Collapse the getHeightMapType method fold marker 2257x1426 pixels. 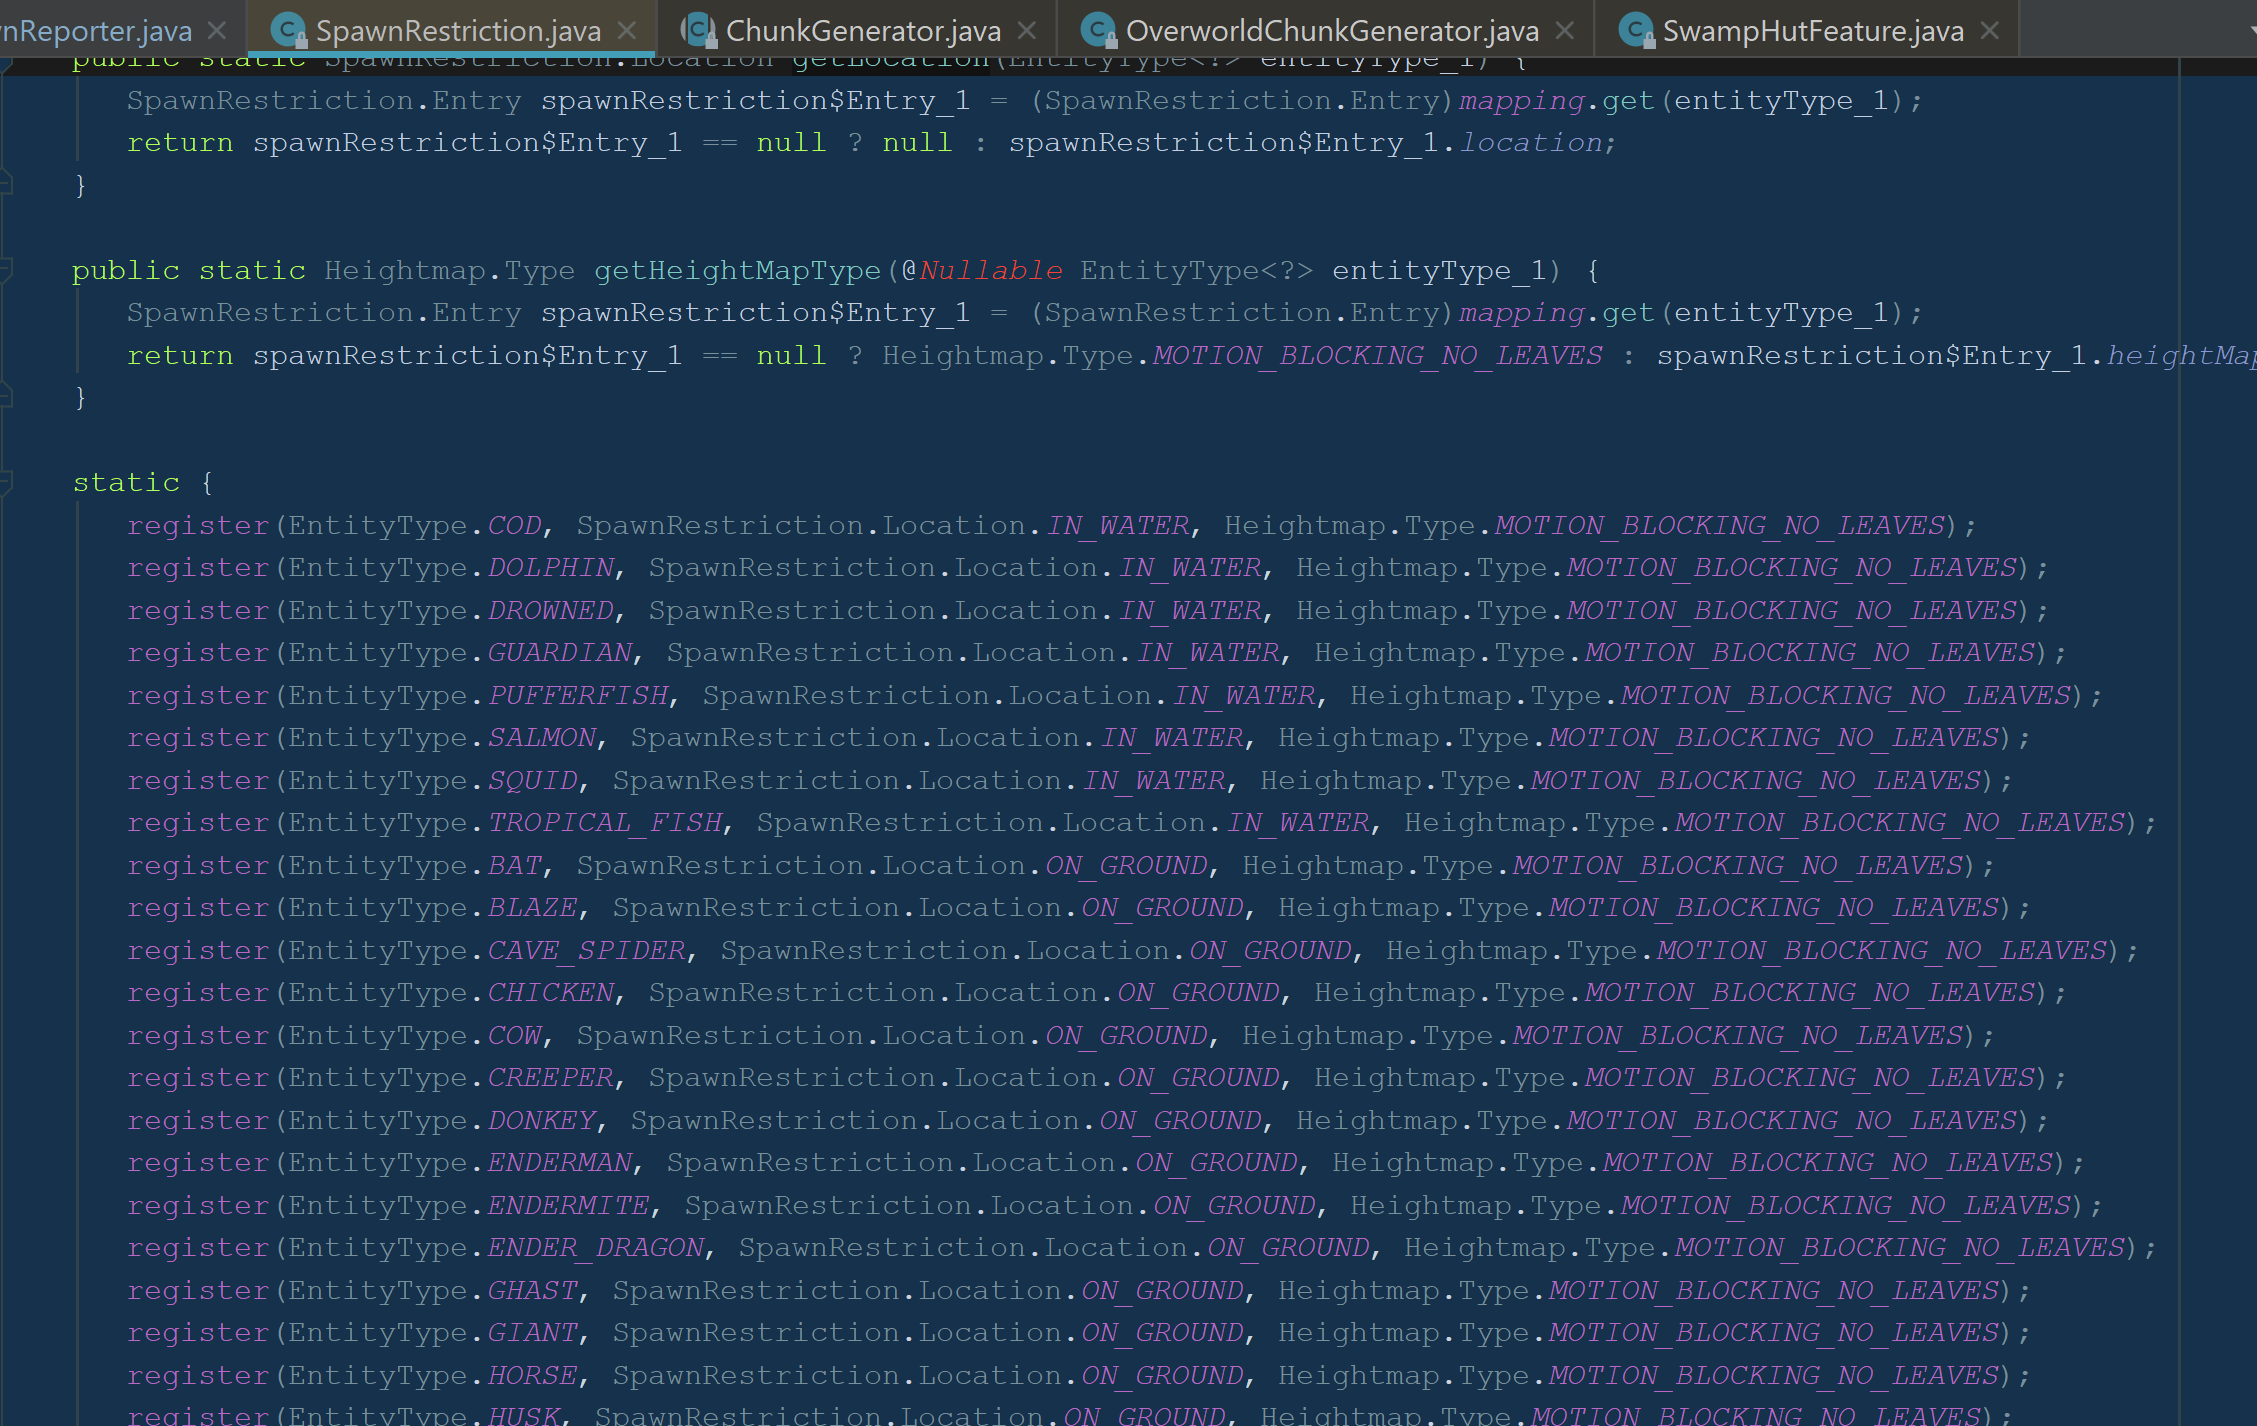[6, 270]
